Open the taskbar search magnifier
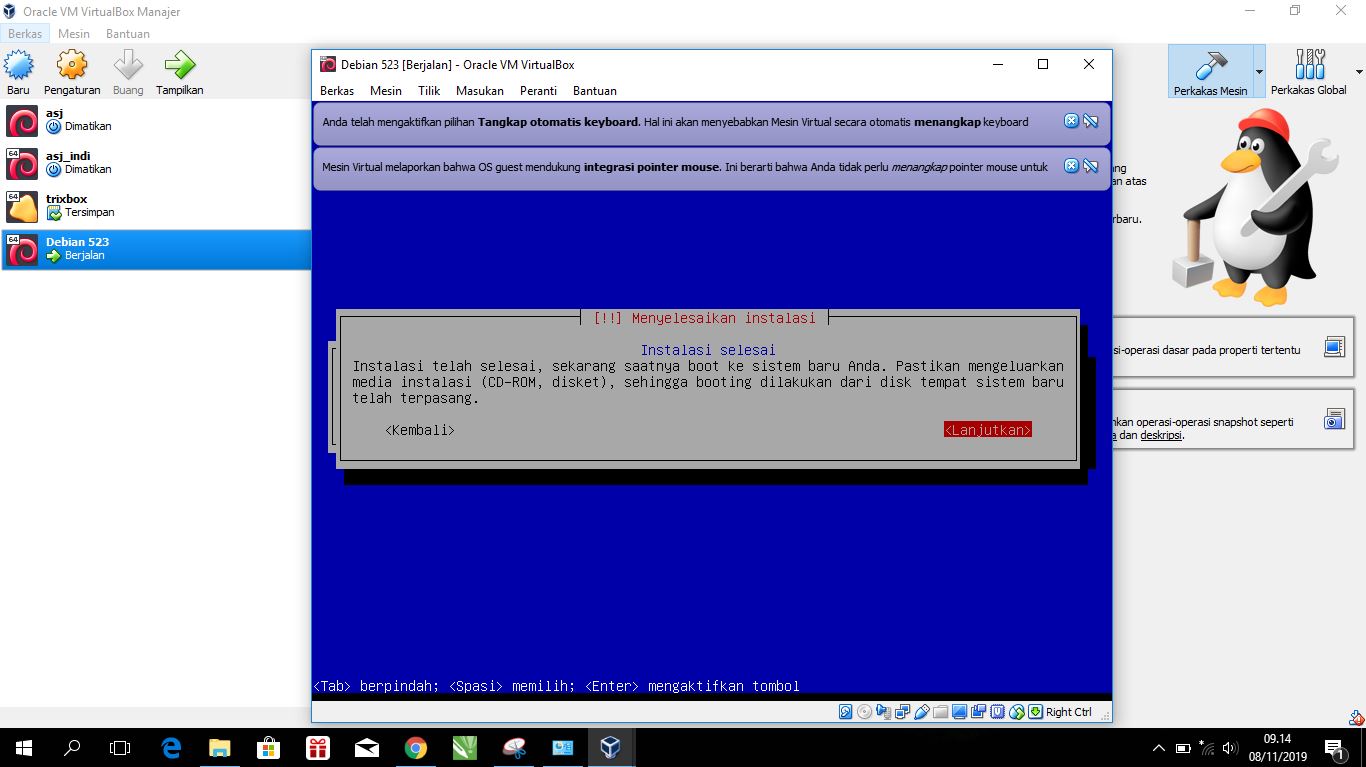This screenshot has width=1366, height=767. tap(72, 747)
